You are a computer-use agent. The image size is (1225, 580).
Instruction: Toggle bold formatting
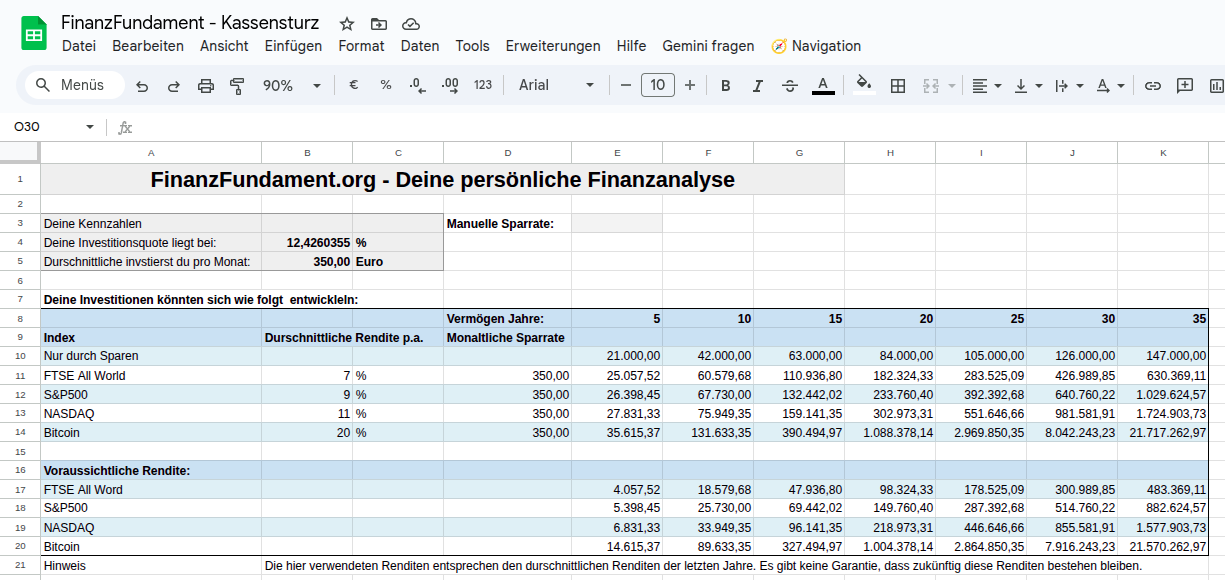pyautogui.click(x=726, y=86)
